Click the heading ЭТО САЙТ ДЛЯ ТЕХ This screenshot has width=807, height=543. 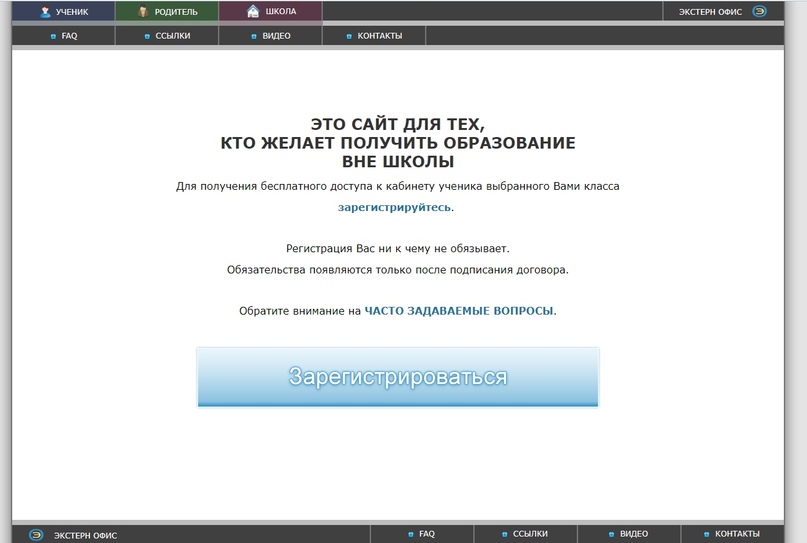(x=398, y=125)
